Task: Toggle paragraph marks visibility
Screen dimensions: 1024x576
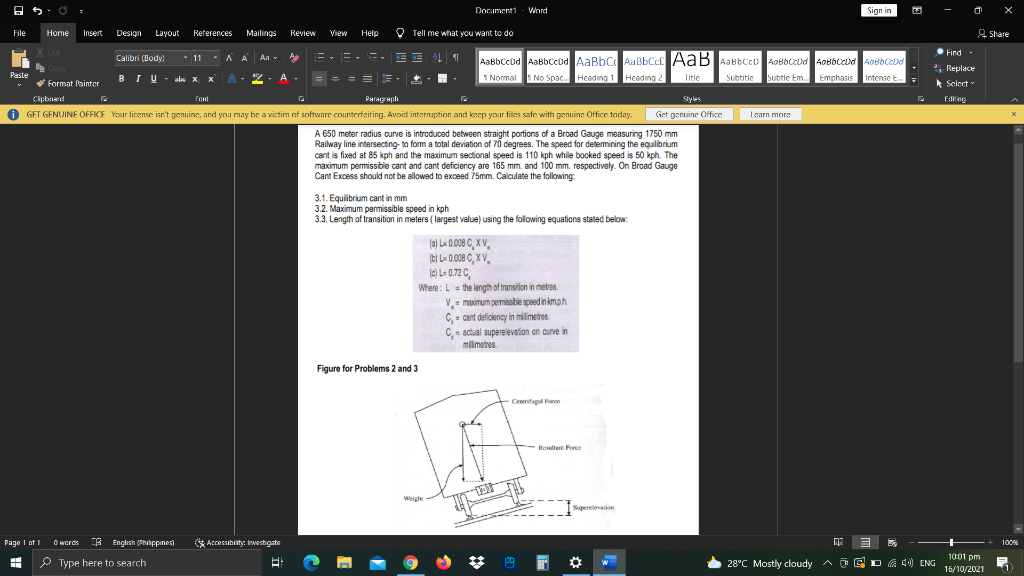Action: point(455,60)
